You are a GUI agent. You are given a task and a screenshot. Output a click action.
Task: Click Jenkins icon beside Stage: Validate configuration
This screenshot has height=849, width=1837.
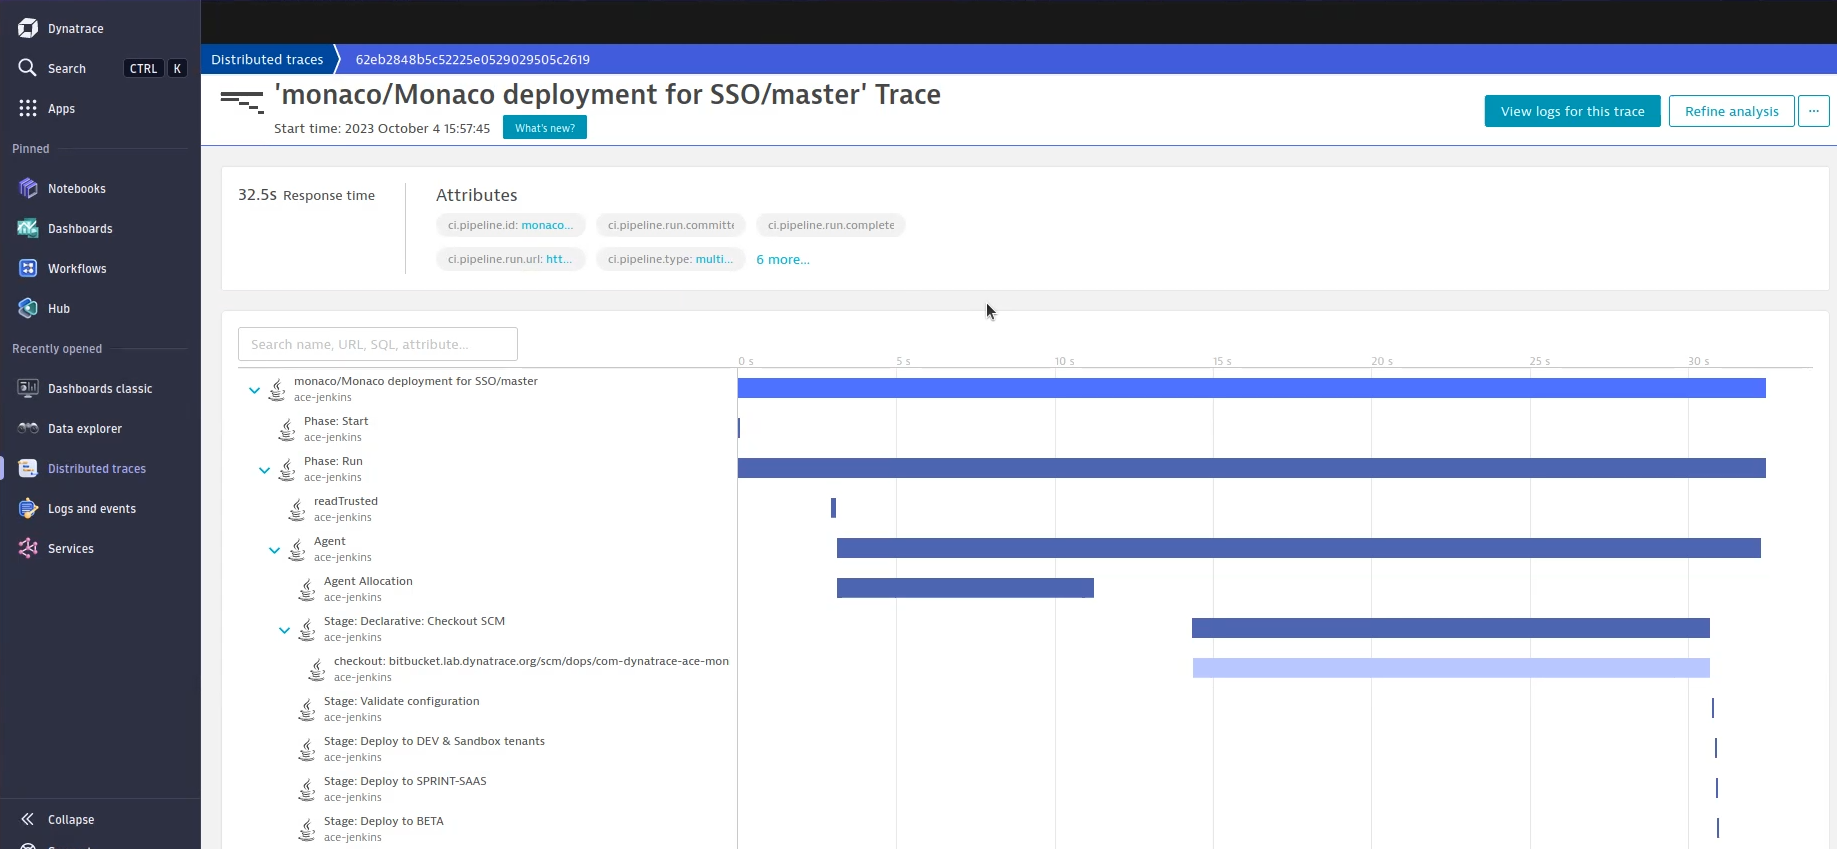click(307, 709)
